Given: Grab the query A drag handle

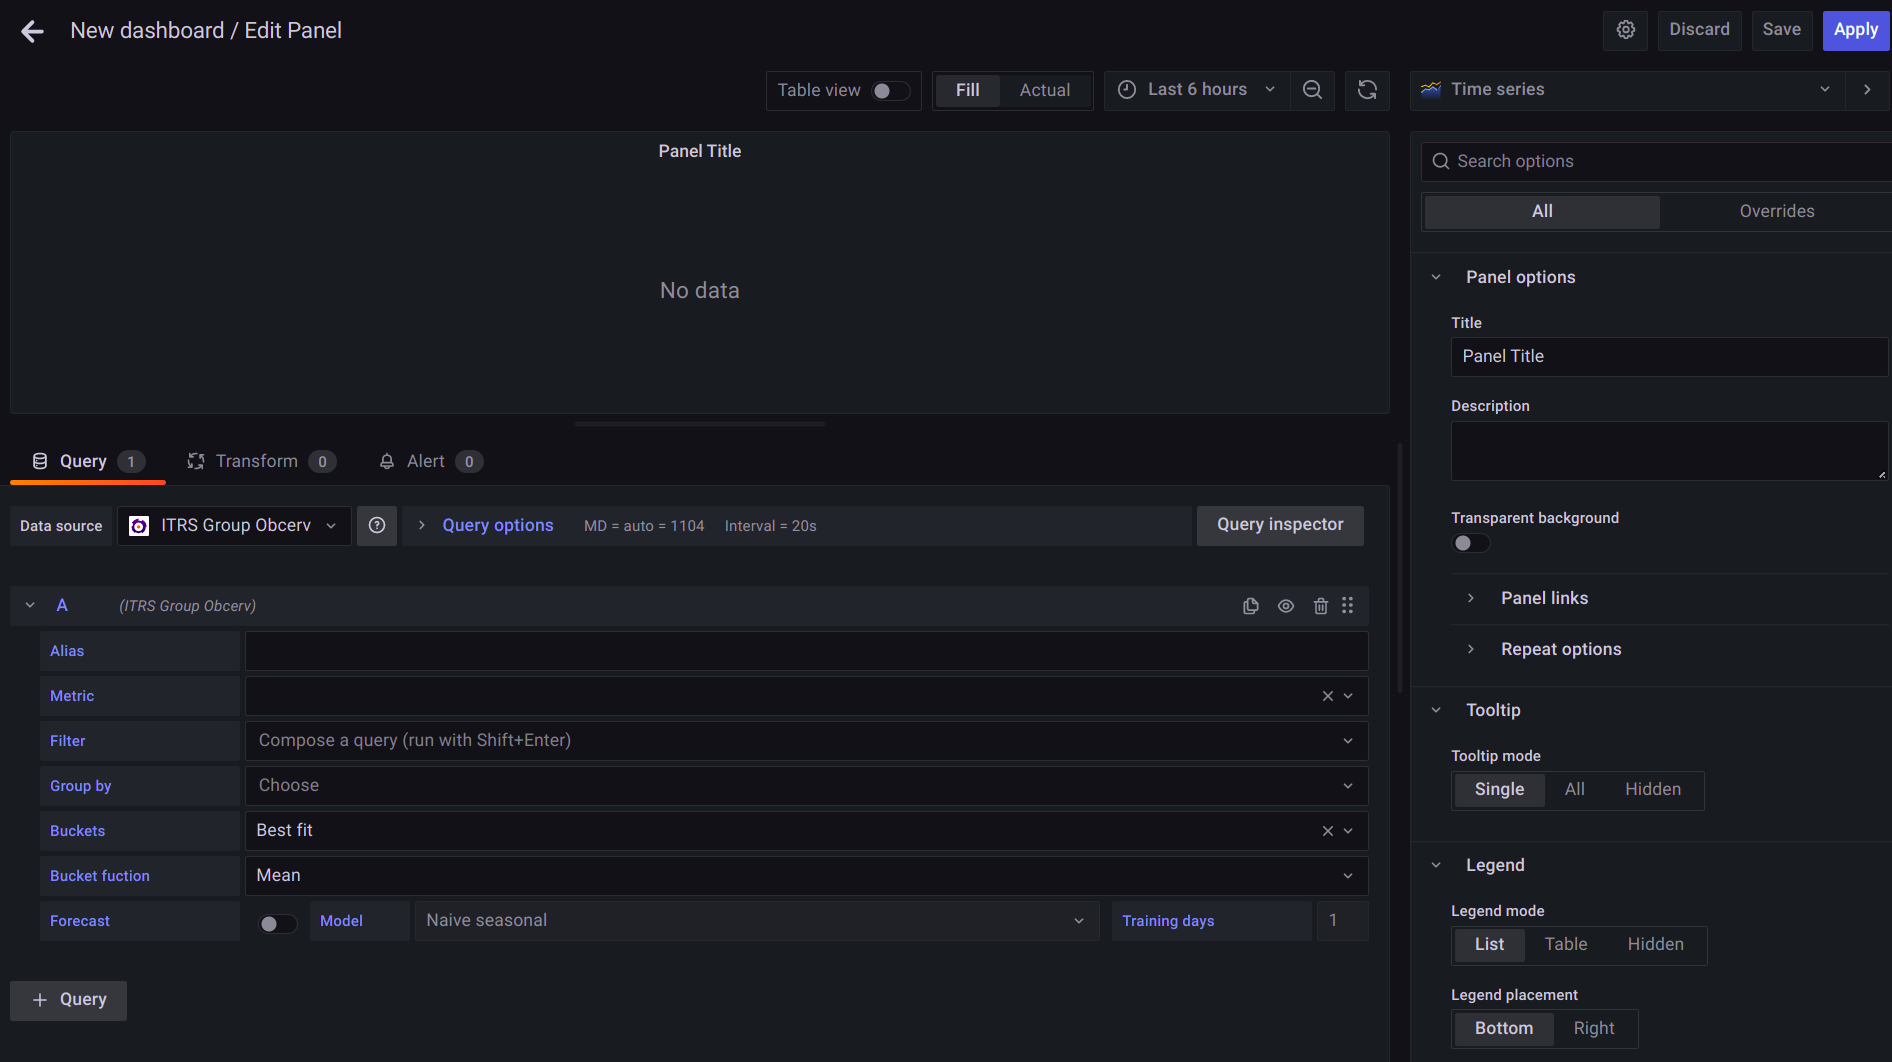Looking at the screenshot, I should point(1348,606).
